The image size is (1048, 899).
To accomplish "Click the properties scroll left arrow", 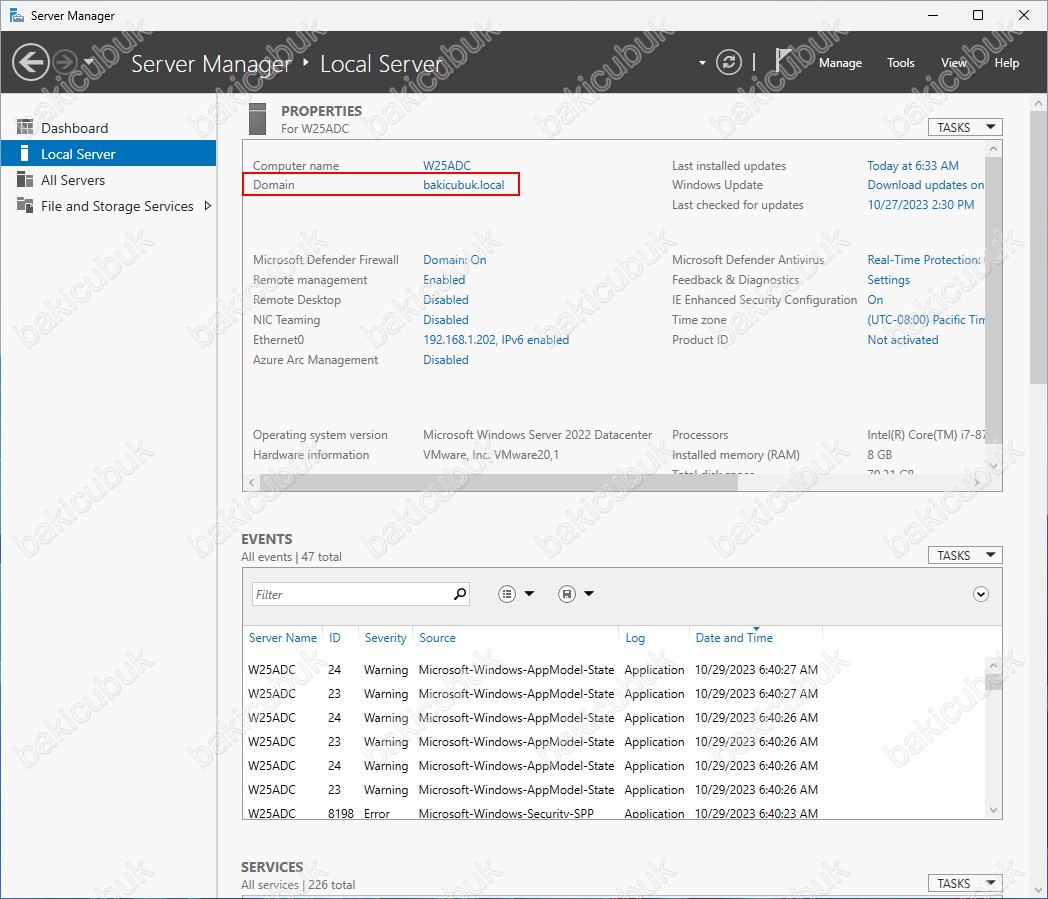I will 251,482.
